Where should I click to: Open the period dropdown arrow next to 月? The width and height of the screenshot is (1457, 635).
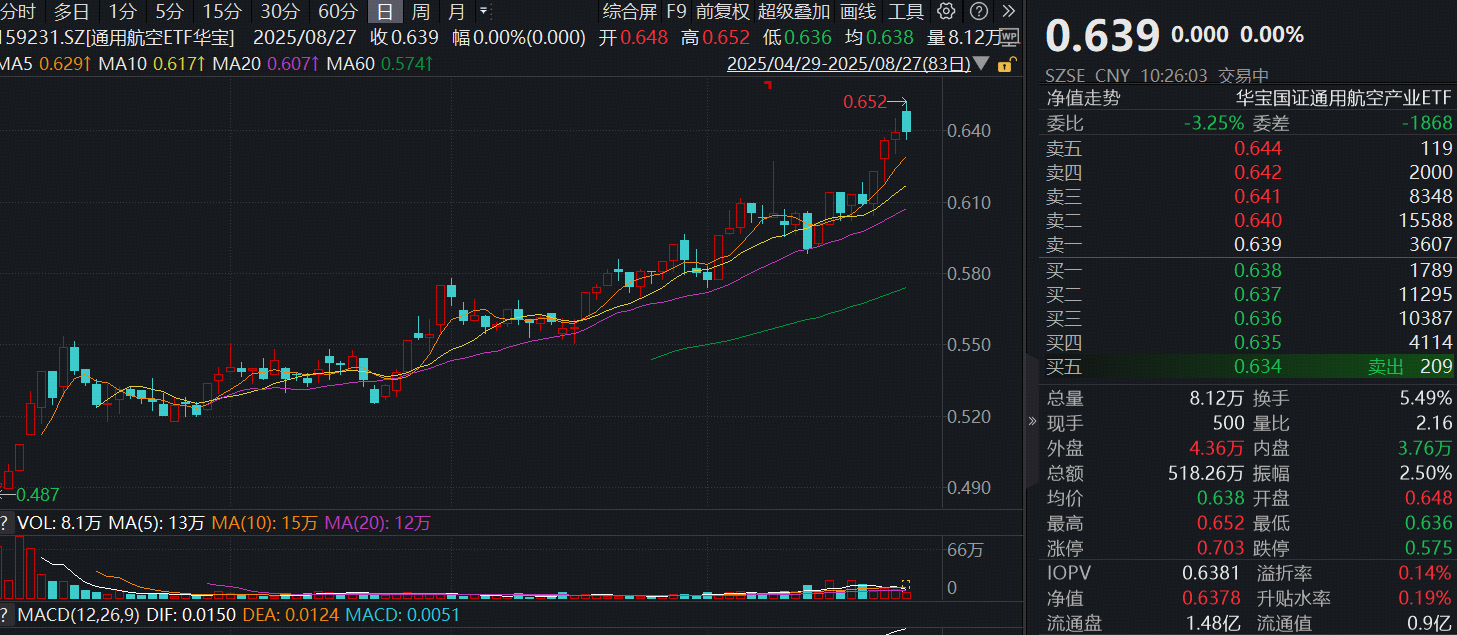pyautogui.click(x=485, y=12)
